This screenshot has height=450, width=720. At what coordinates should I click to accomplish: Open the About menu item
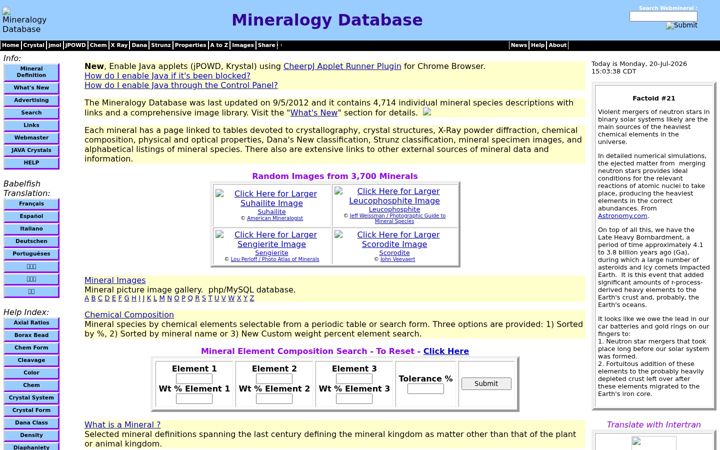click(x=557, y=45)
